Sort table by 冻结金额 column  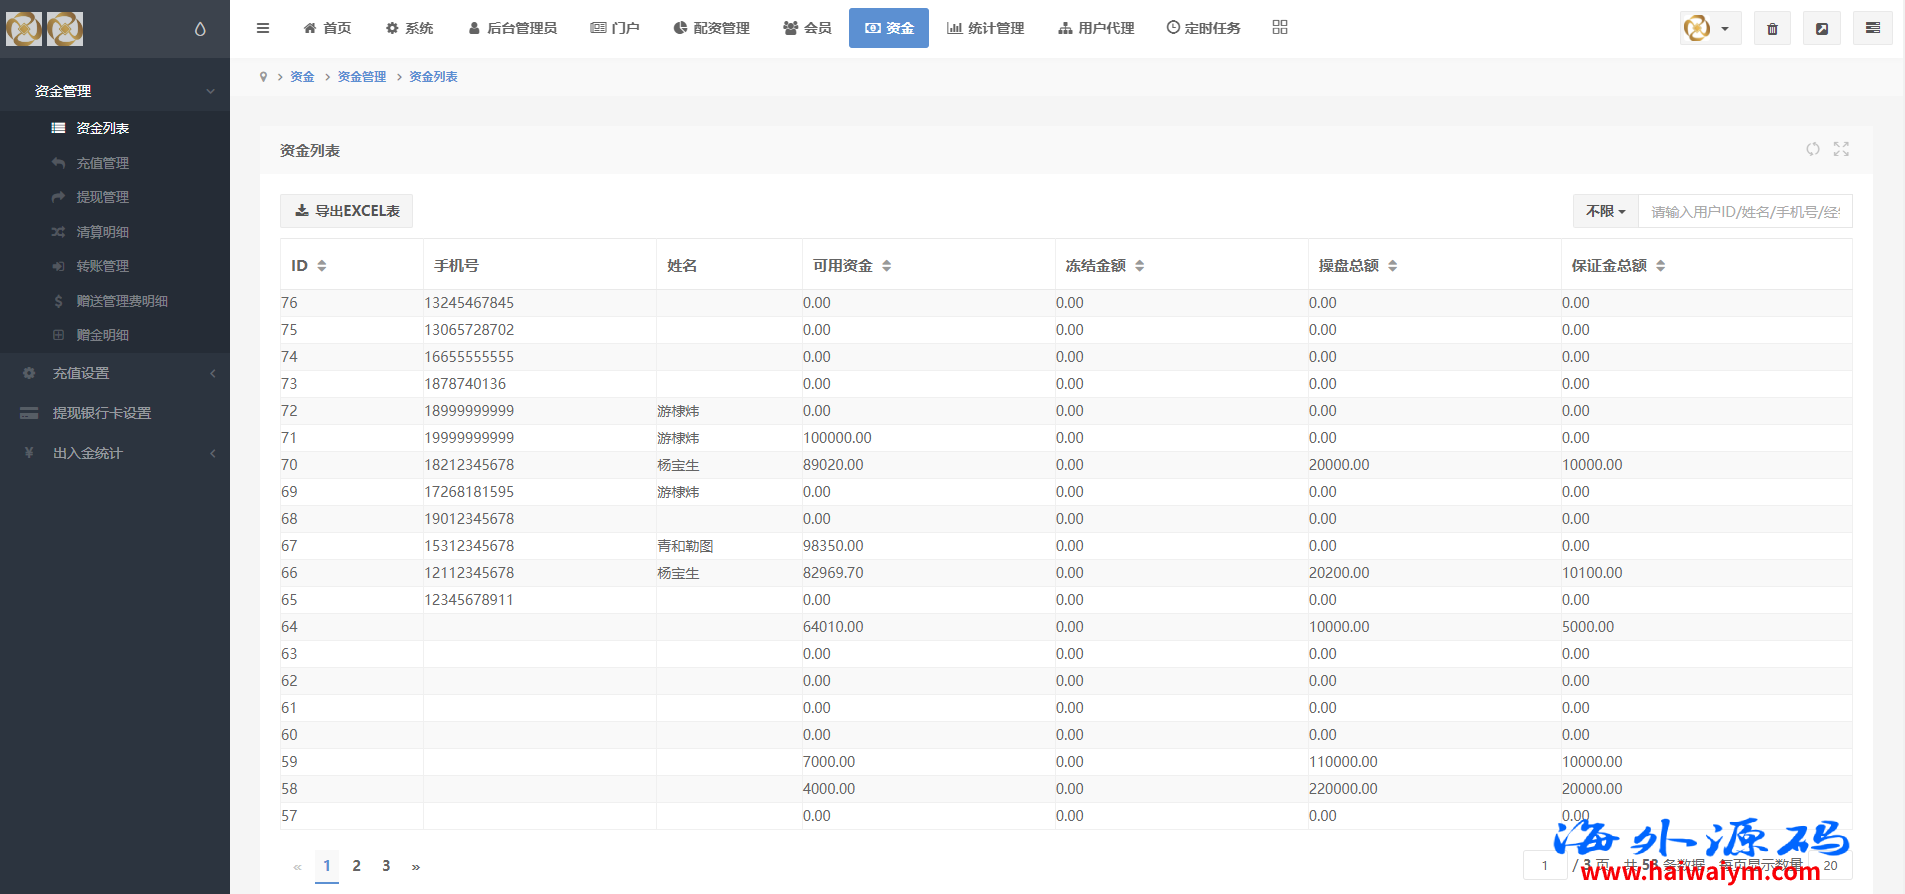pyautogui.click(x=1139, y=266)
